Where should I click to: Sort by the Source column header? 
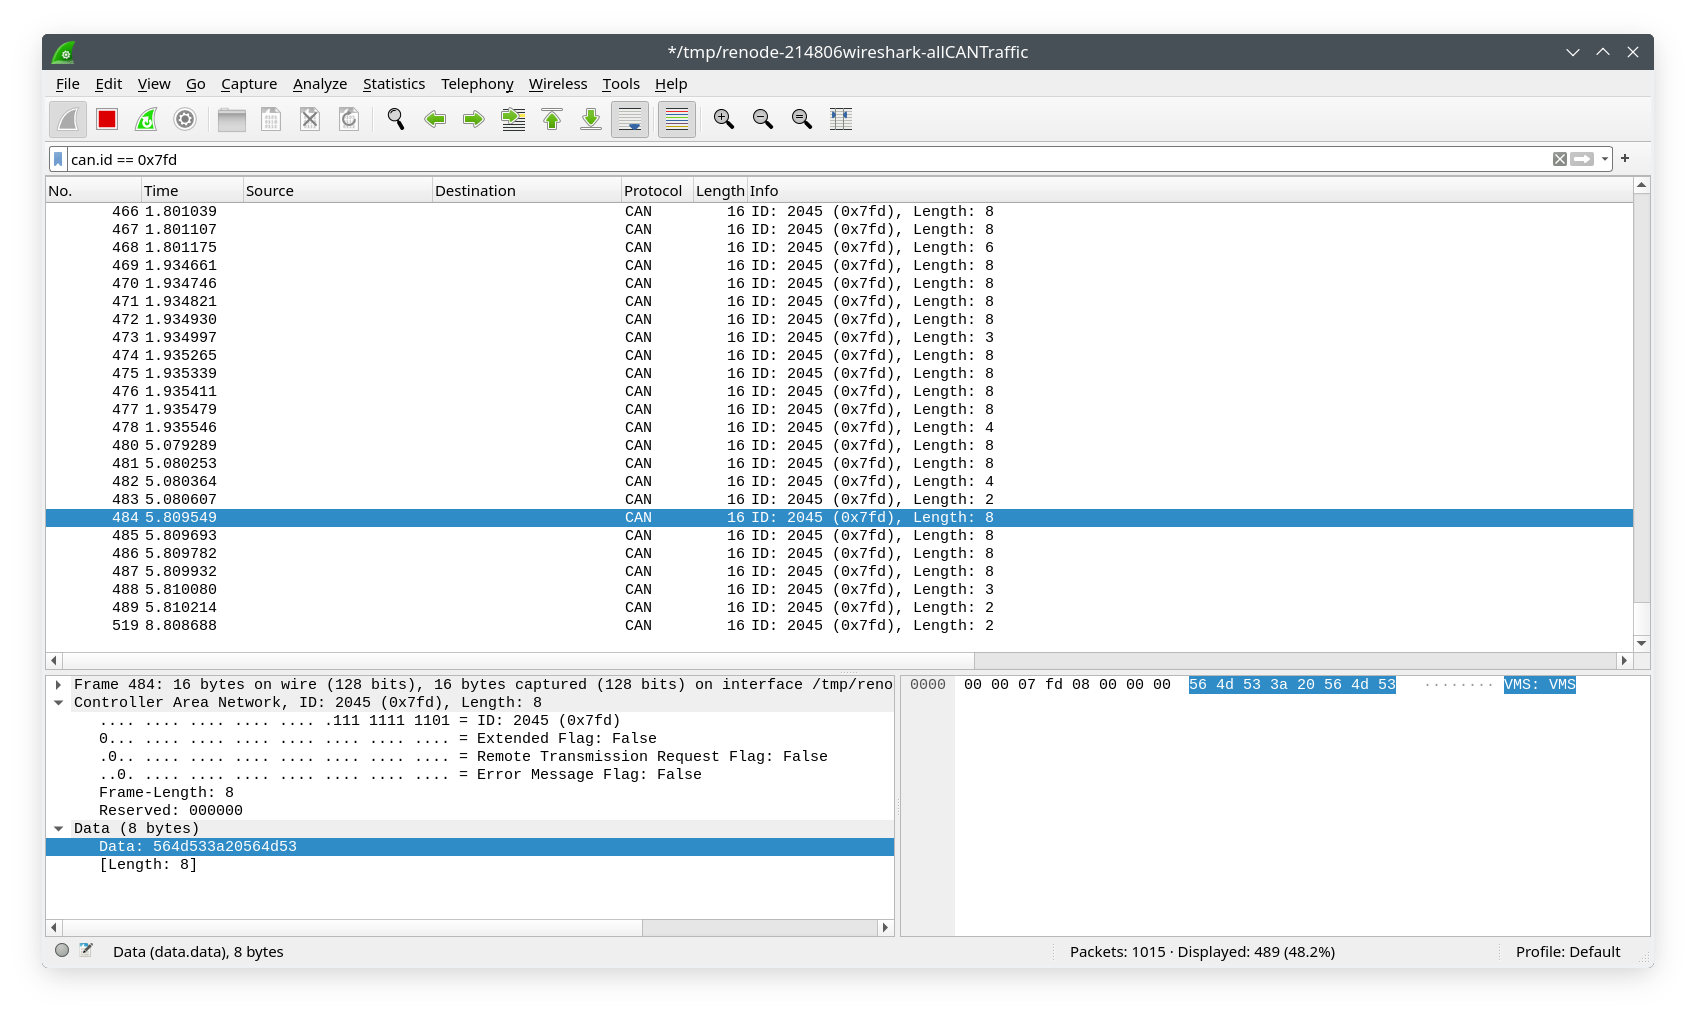(337, 191)
